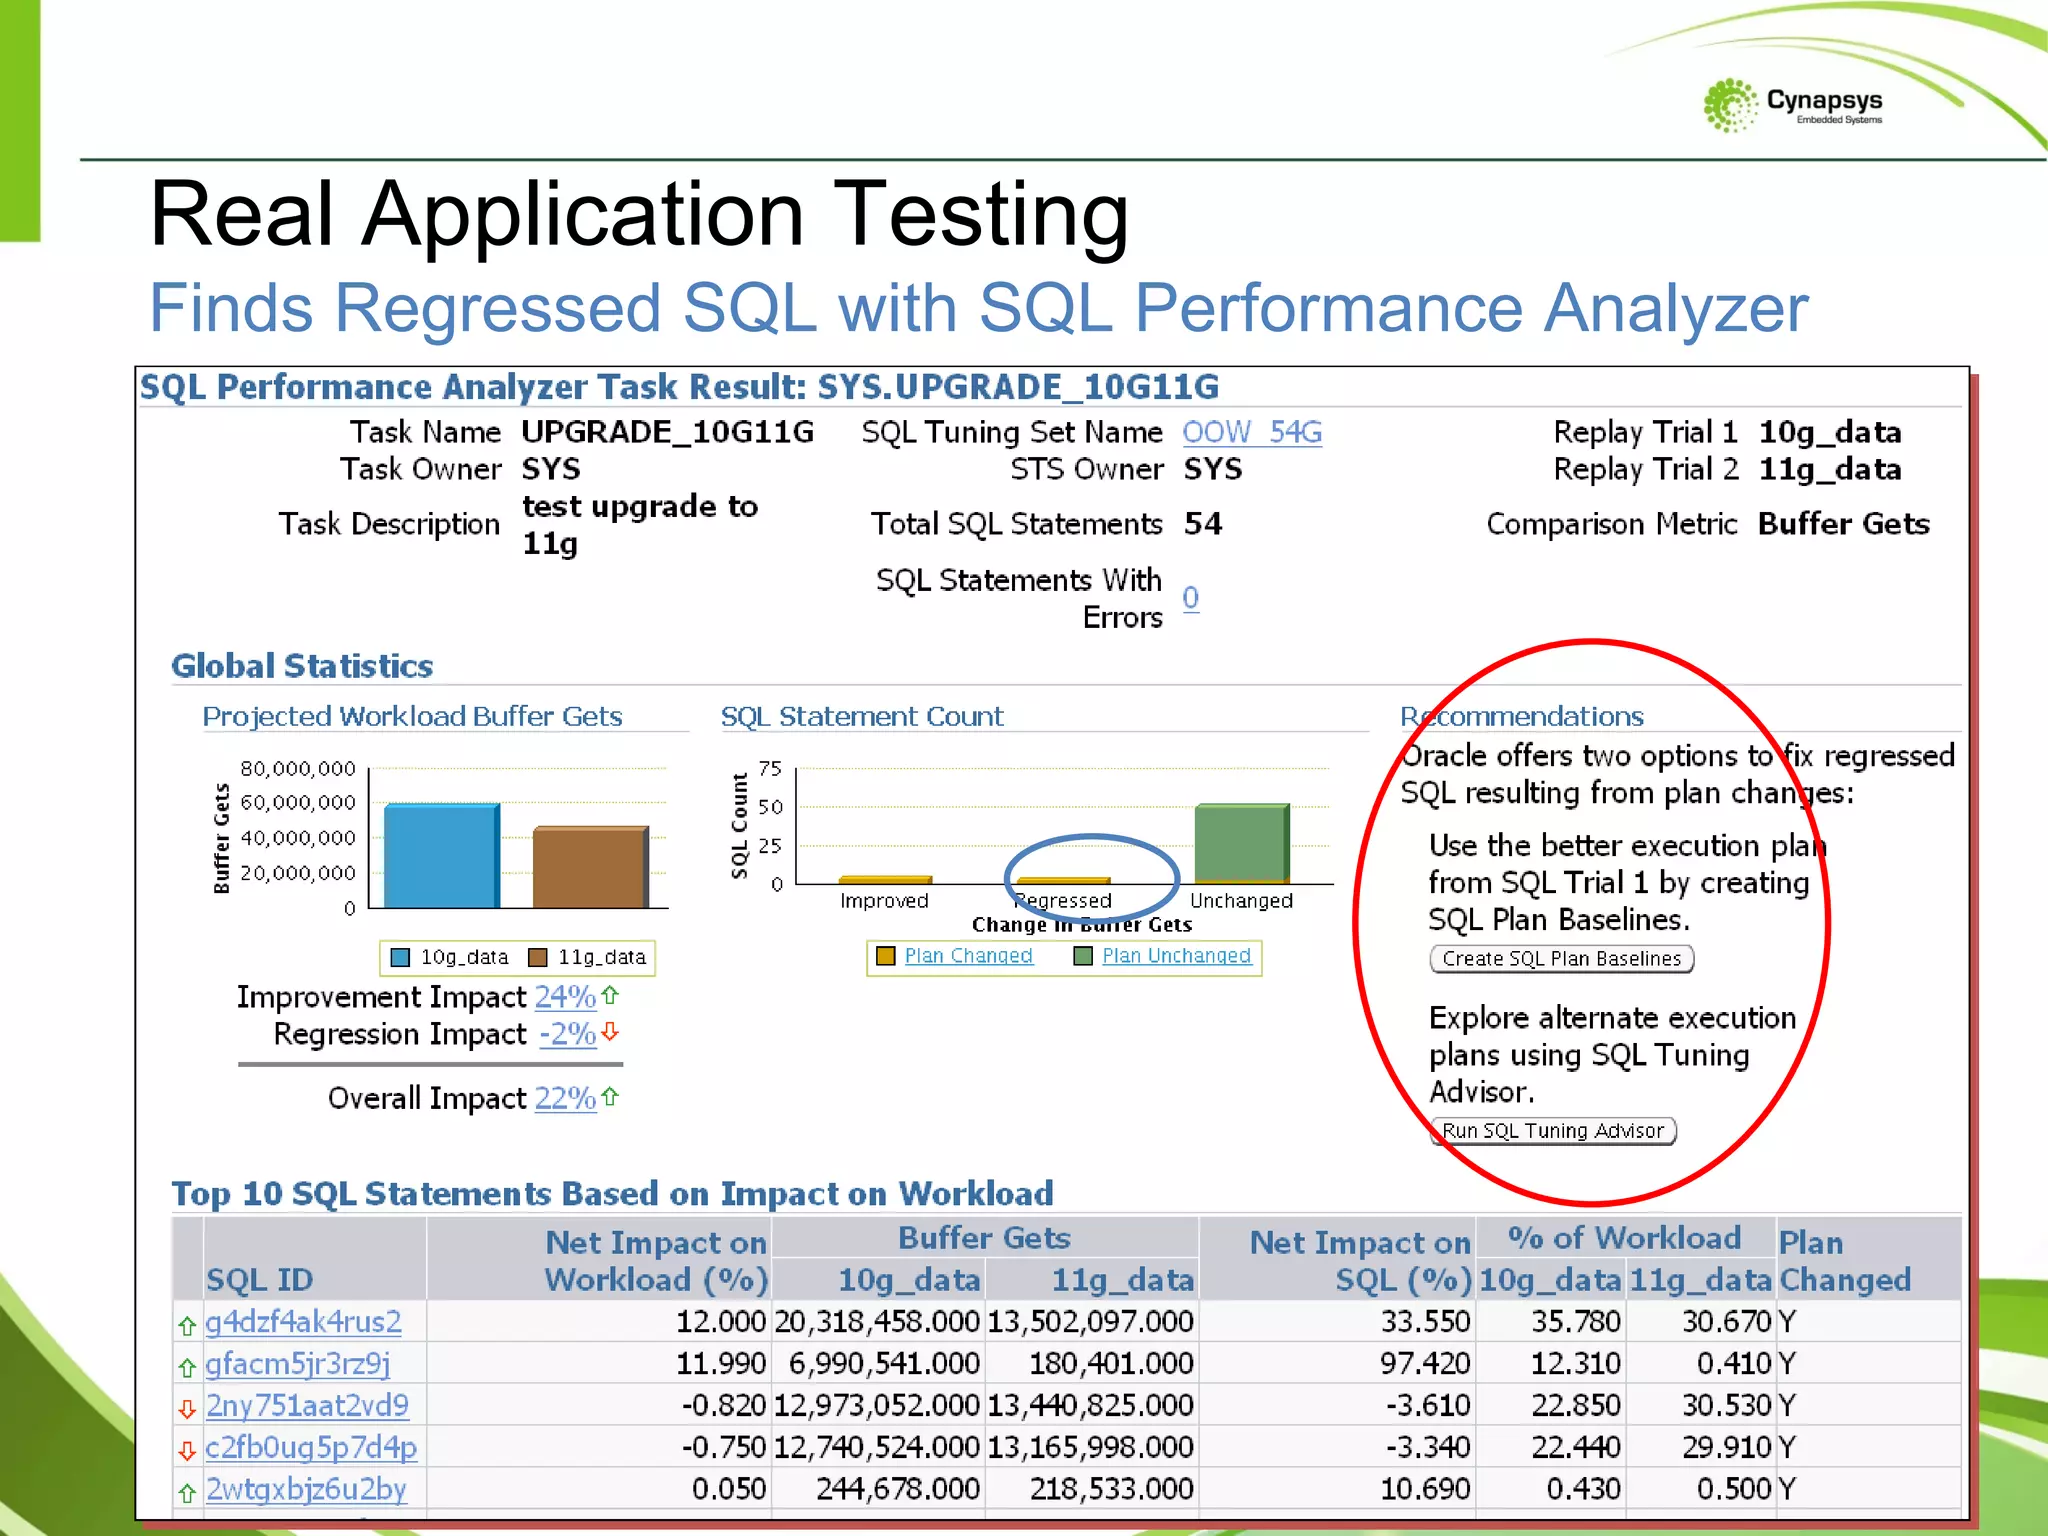2048x1536 pixels.
Task: Open the SQL Statements With Errors count 0
Action: 1190,598
